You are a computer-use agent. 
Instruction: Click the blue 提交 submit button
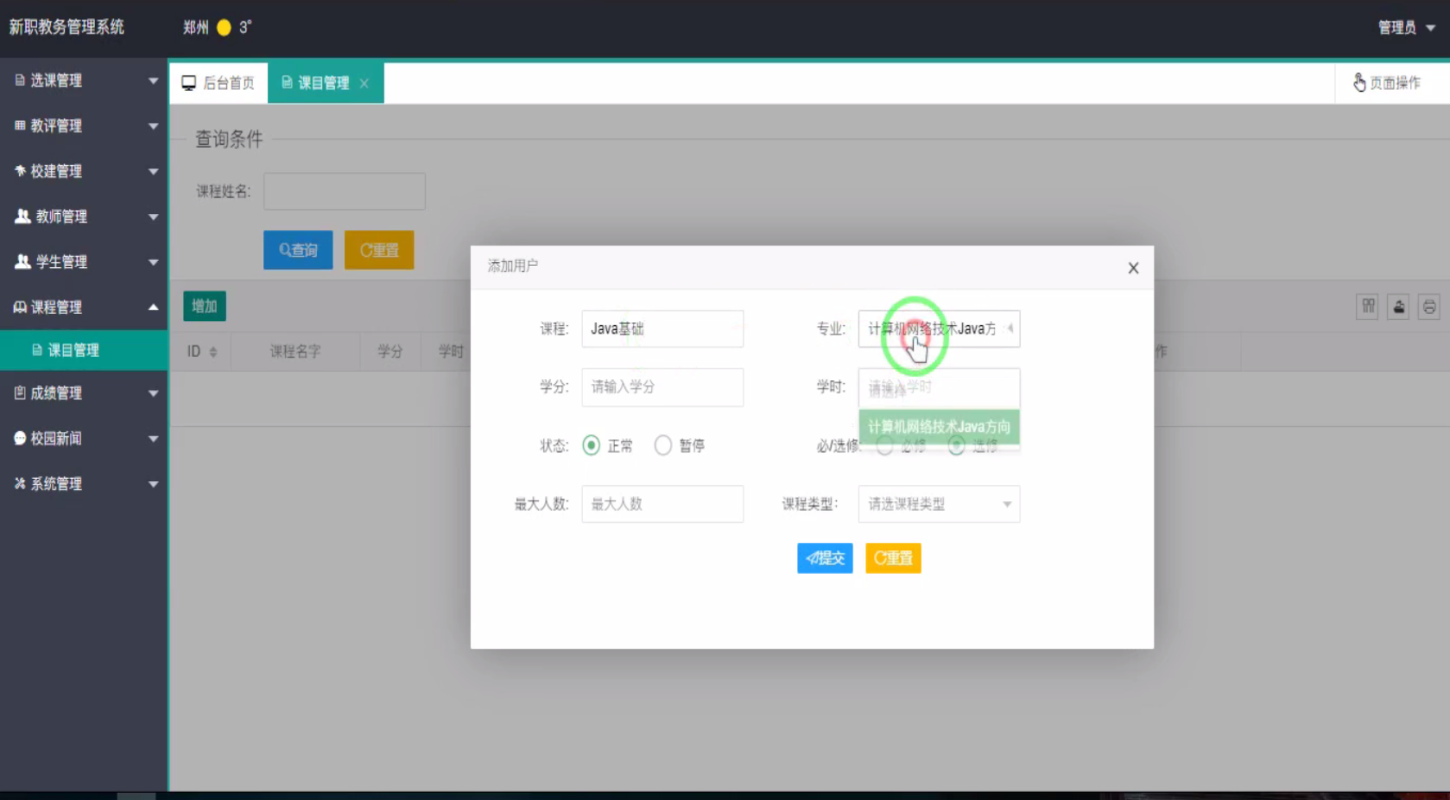825,558
